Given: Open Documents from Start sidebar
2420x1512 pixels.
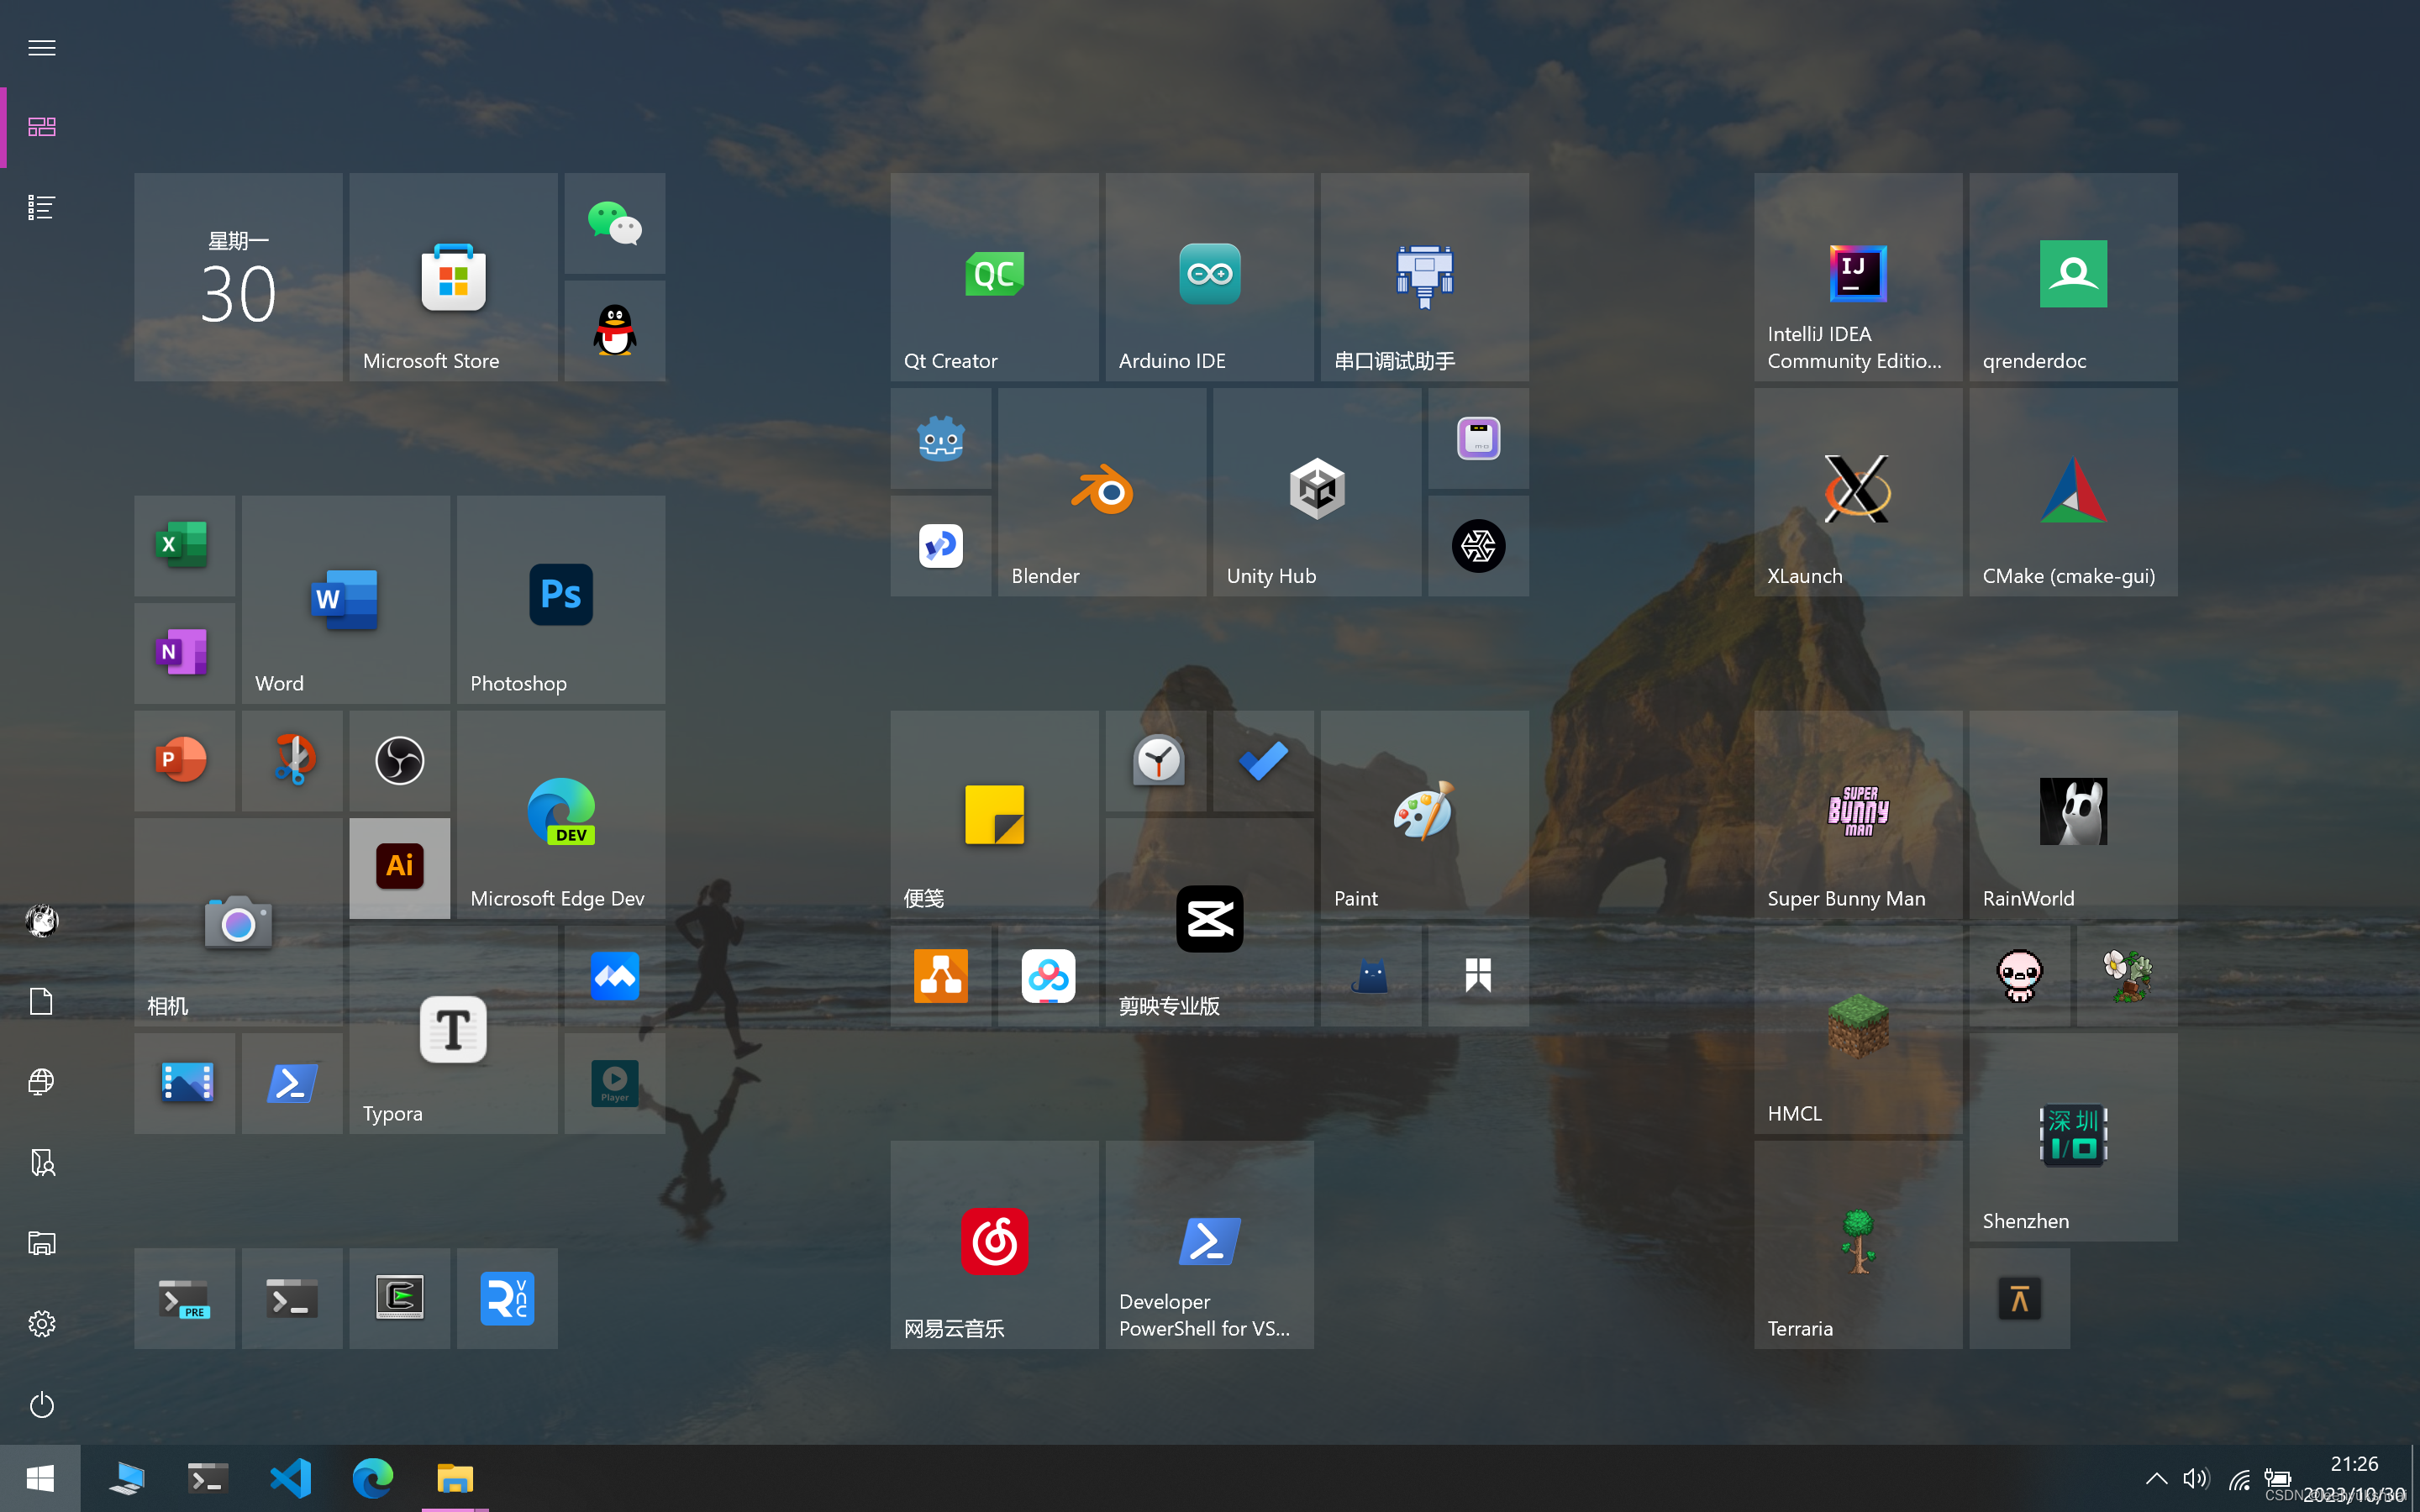Looking at the screenshot, I should click(x=41, y=1001).
